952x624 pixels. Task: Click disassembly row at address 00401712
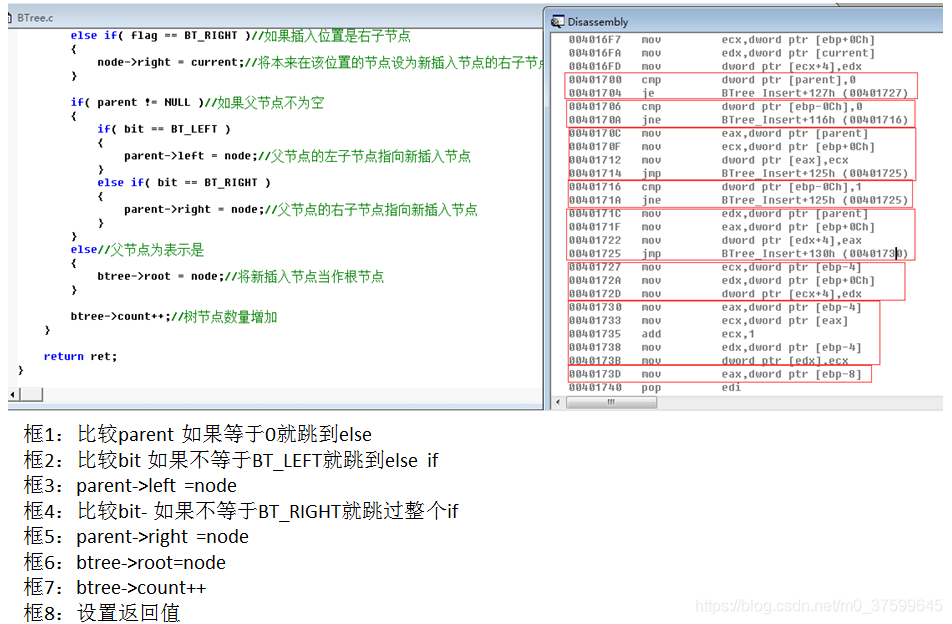[709, 160]
